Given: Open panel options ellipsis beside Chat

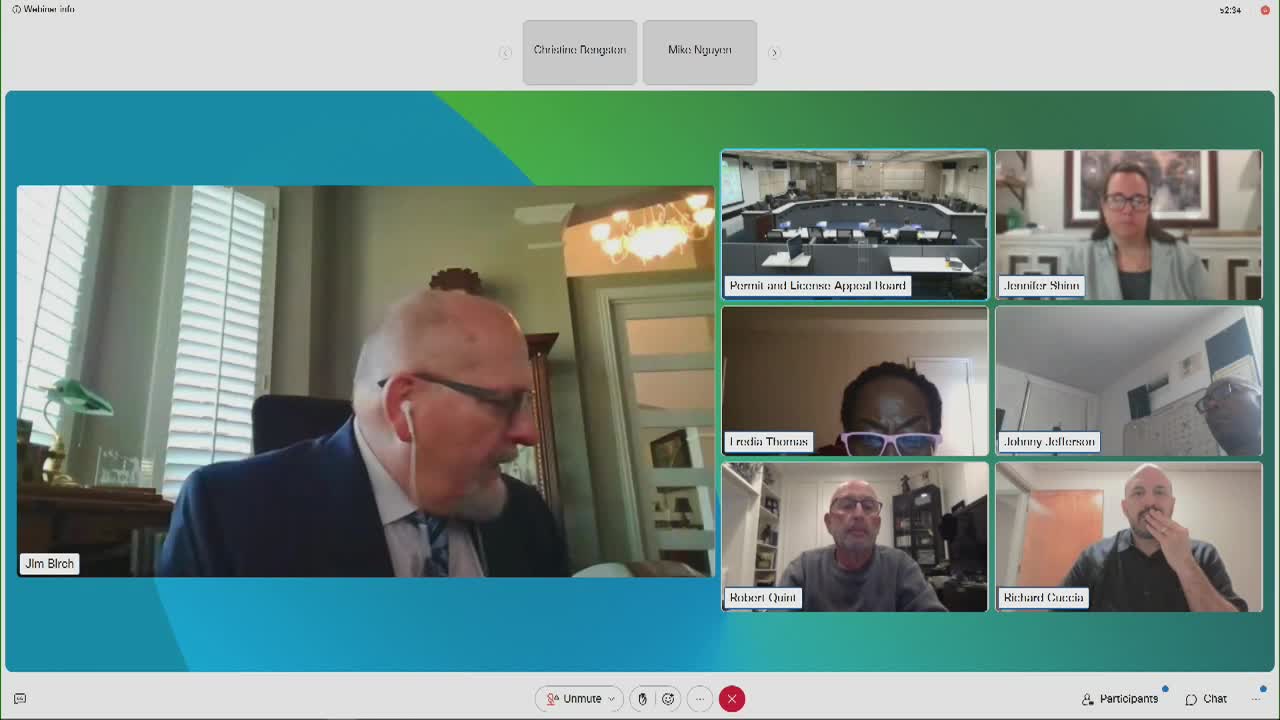Looking at the screenshot, I should (1256, 699).
